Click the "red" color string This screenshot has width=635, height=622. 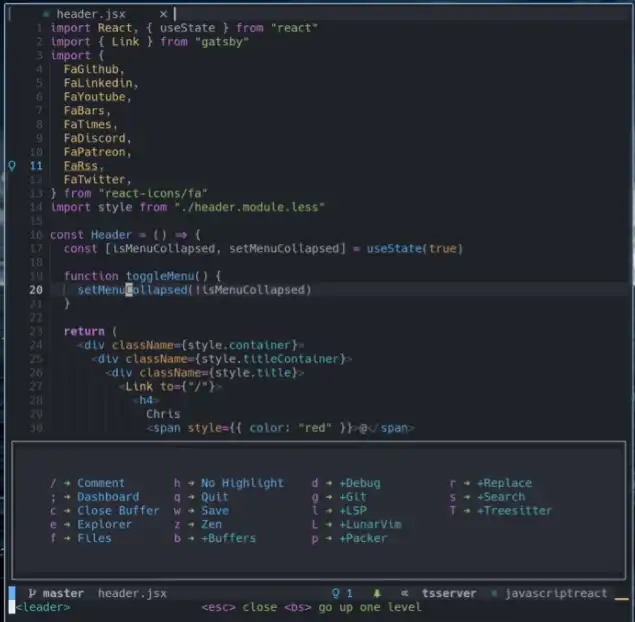point(314,428)
